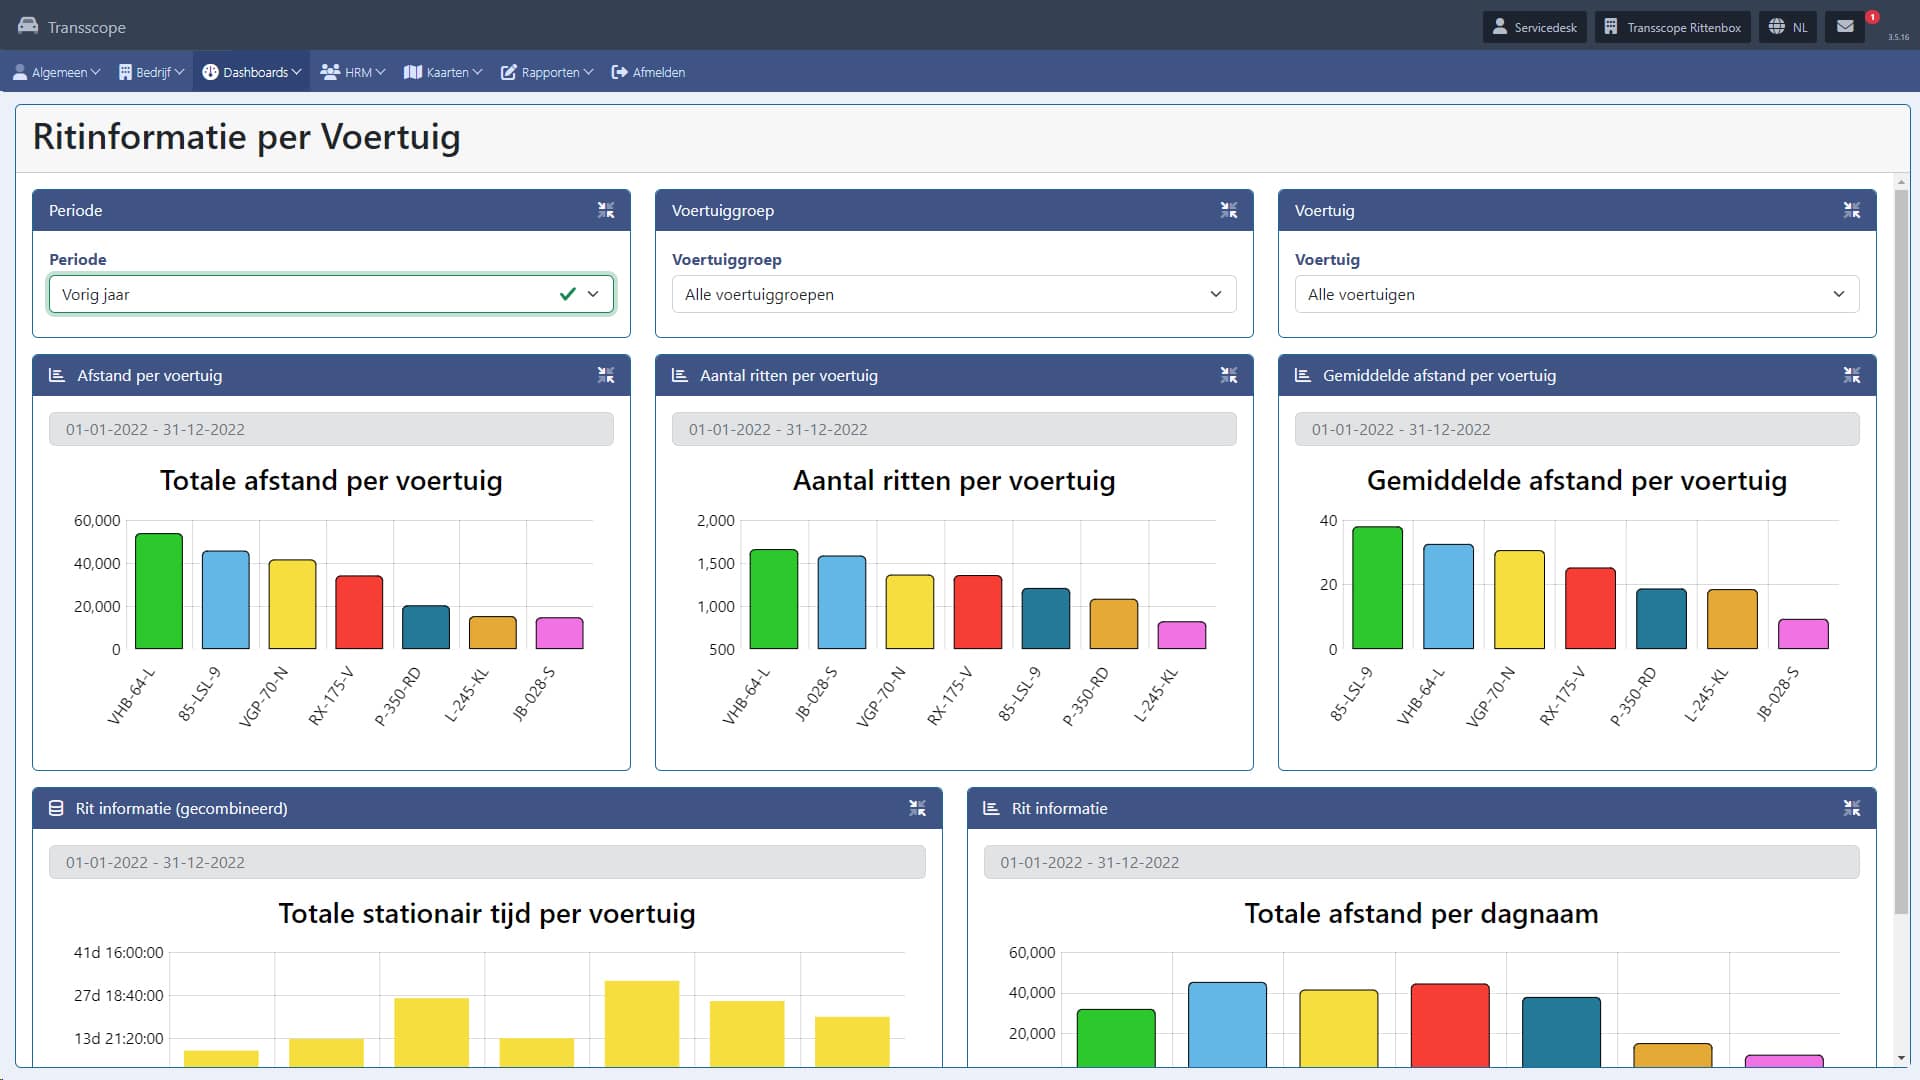Click the green 85-LSL-9 bar in Gemiddelde afstand chart

pyautogui.click(x=1378, y=588)
